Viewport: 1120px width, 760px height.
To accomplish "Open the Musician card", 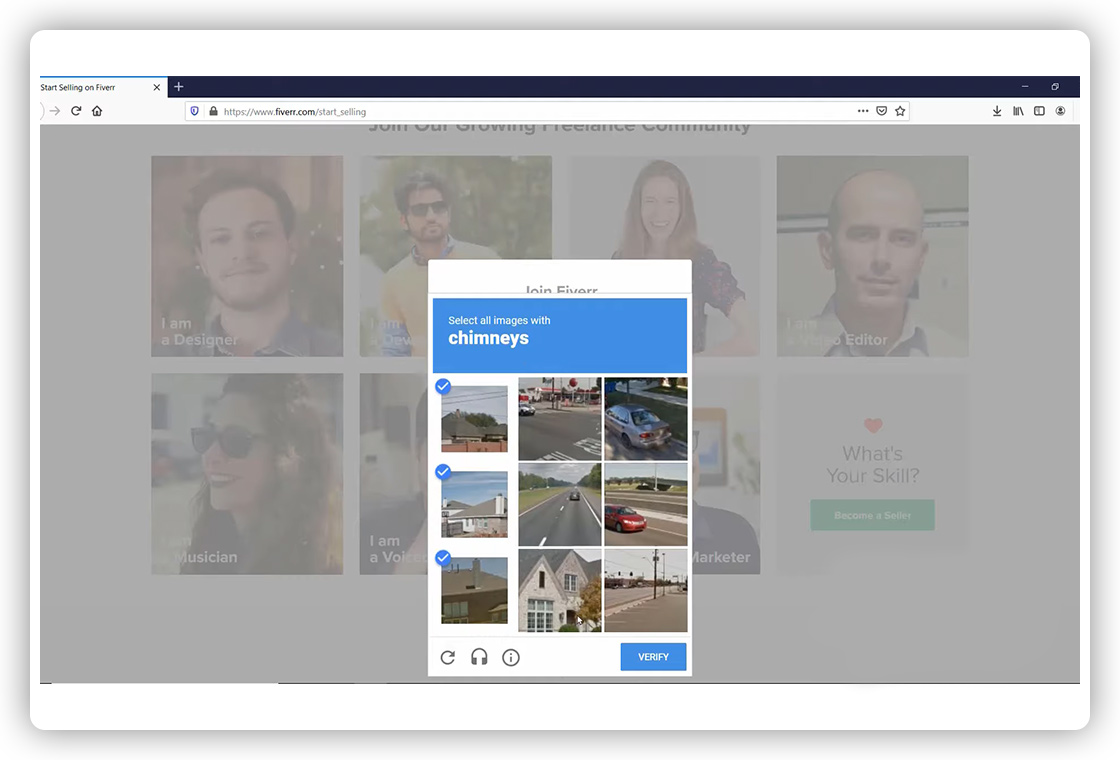I will (x=247, y=474).
